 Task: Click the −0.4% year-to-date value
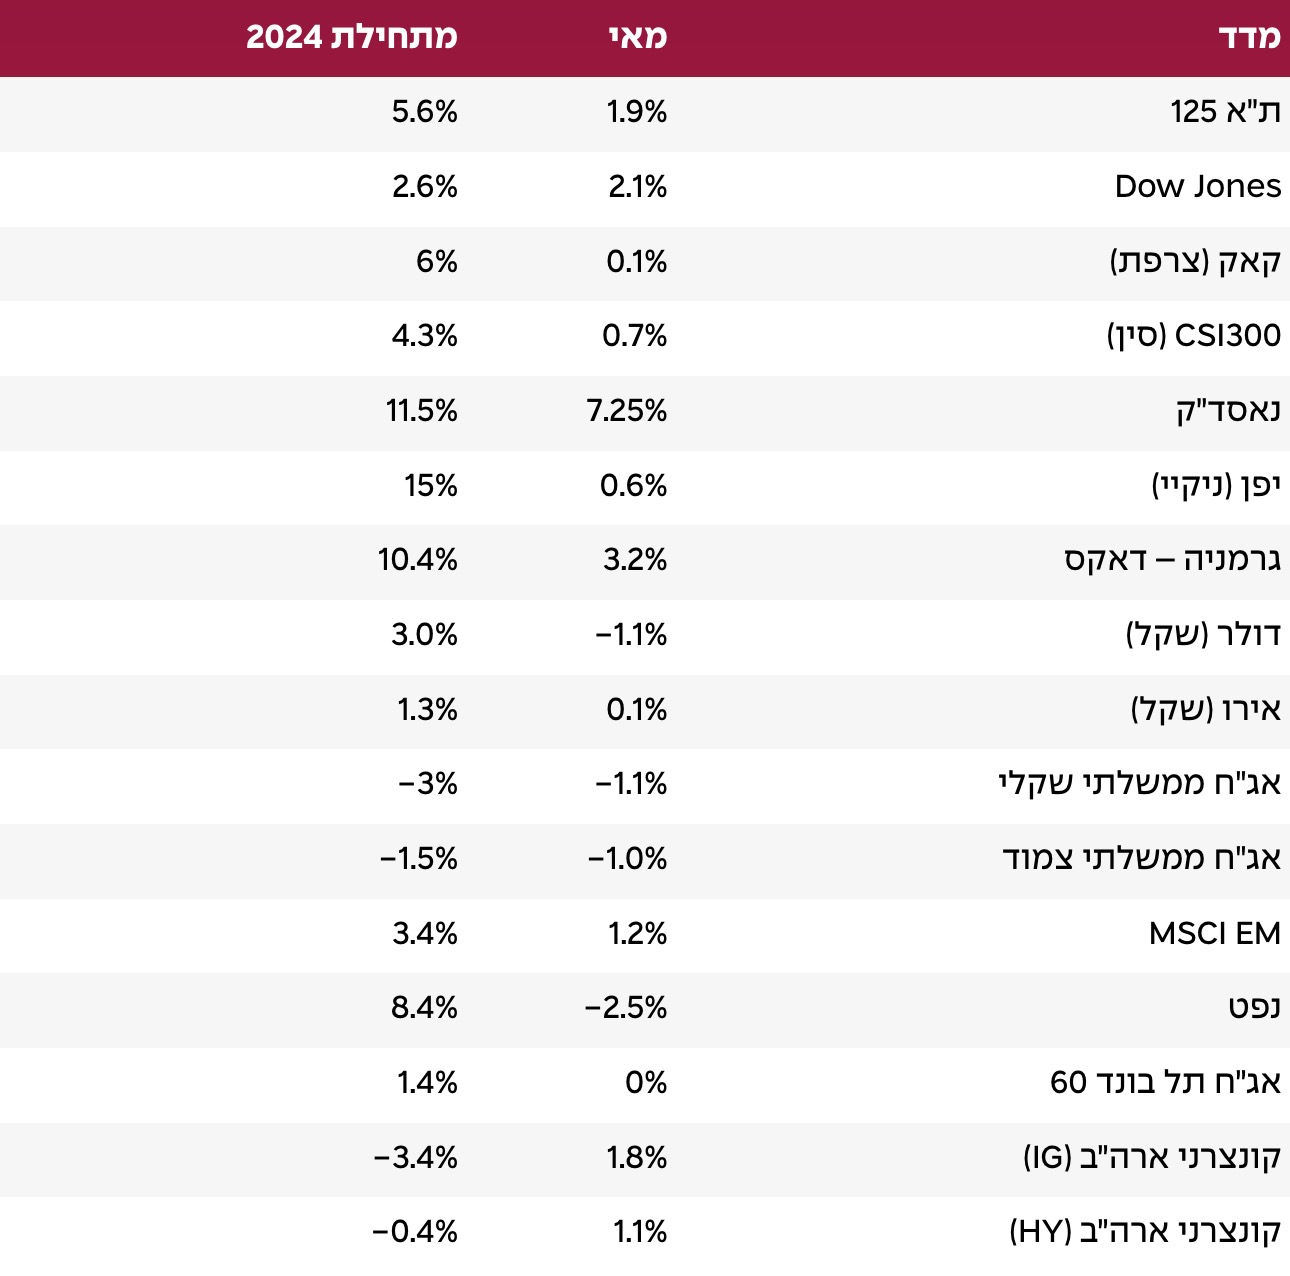coord(415,1232)
